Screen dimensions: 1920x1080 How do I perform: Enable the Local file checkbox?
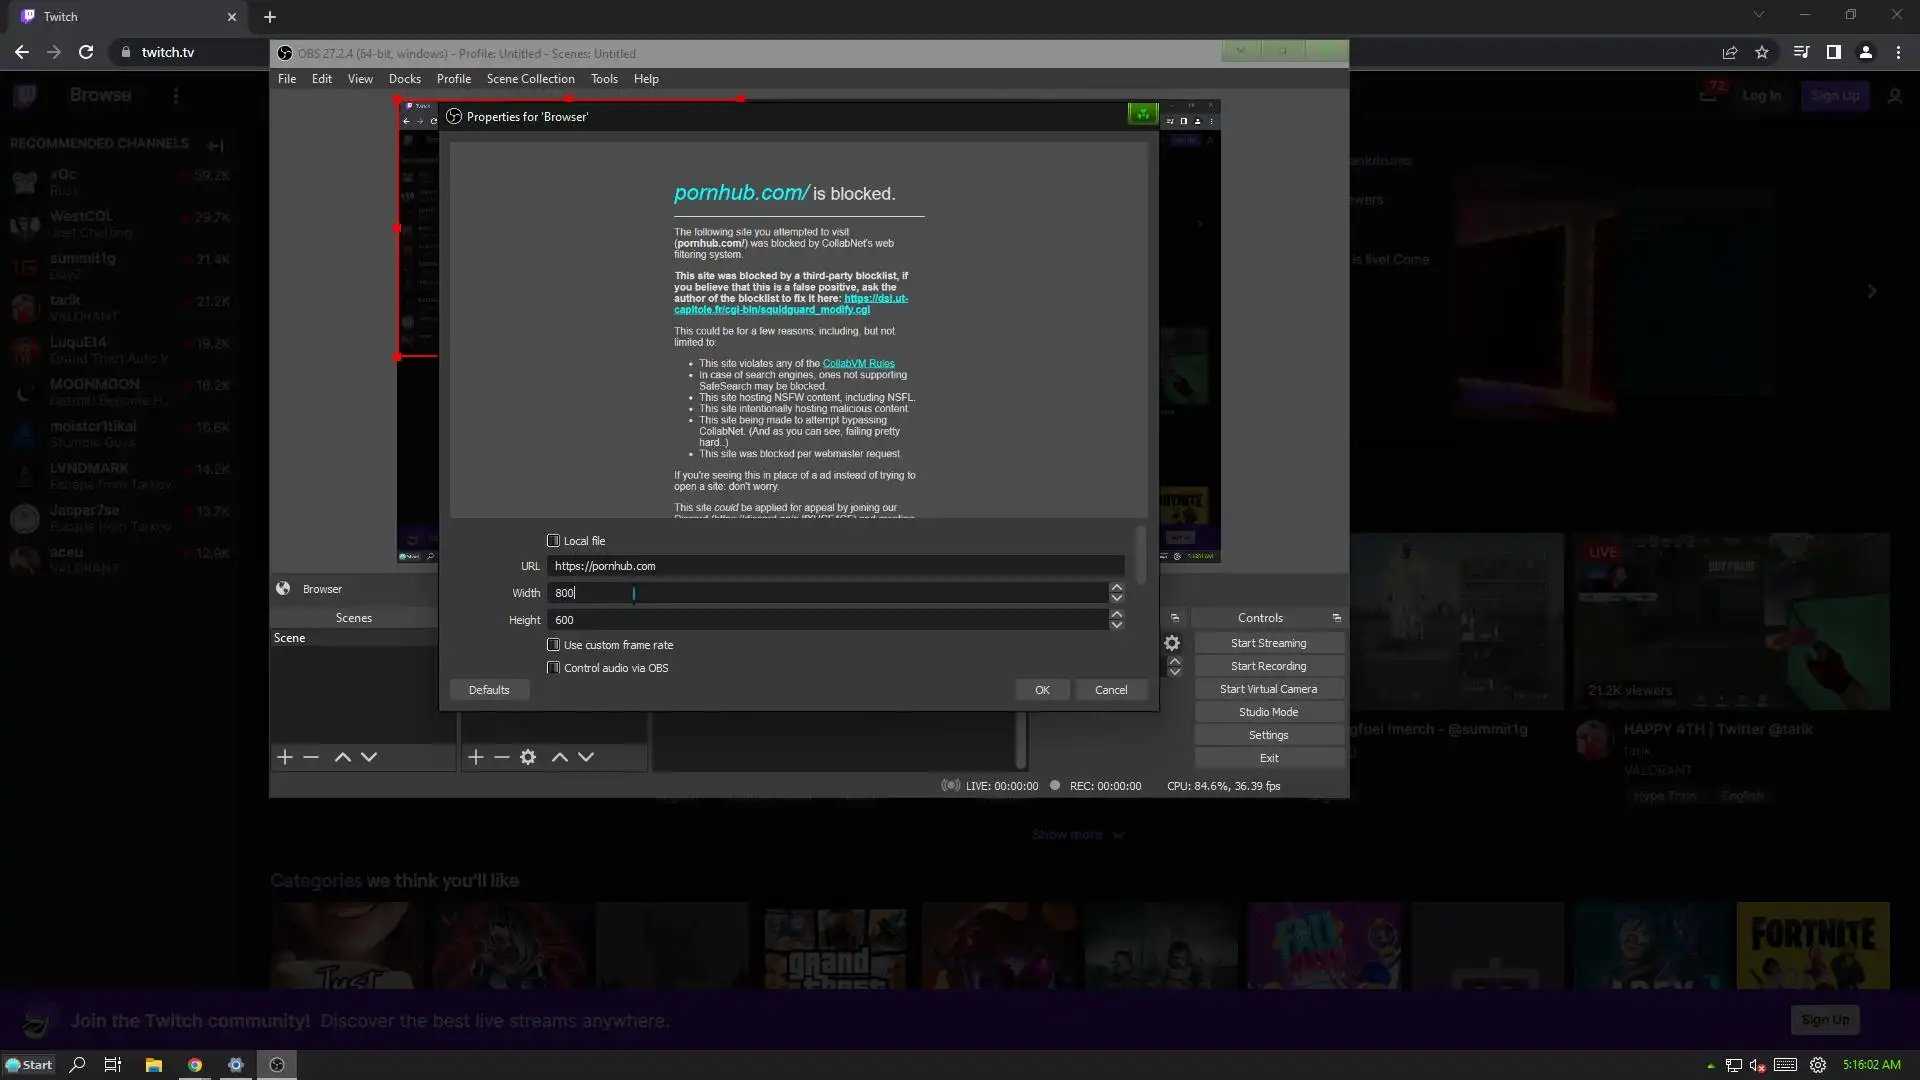pos(553,541)
